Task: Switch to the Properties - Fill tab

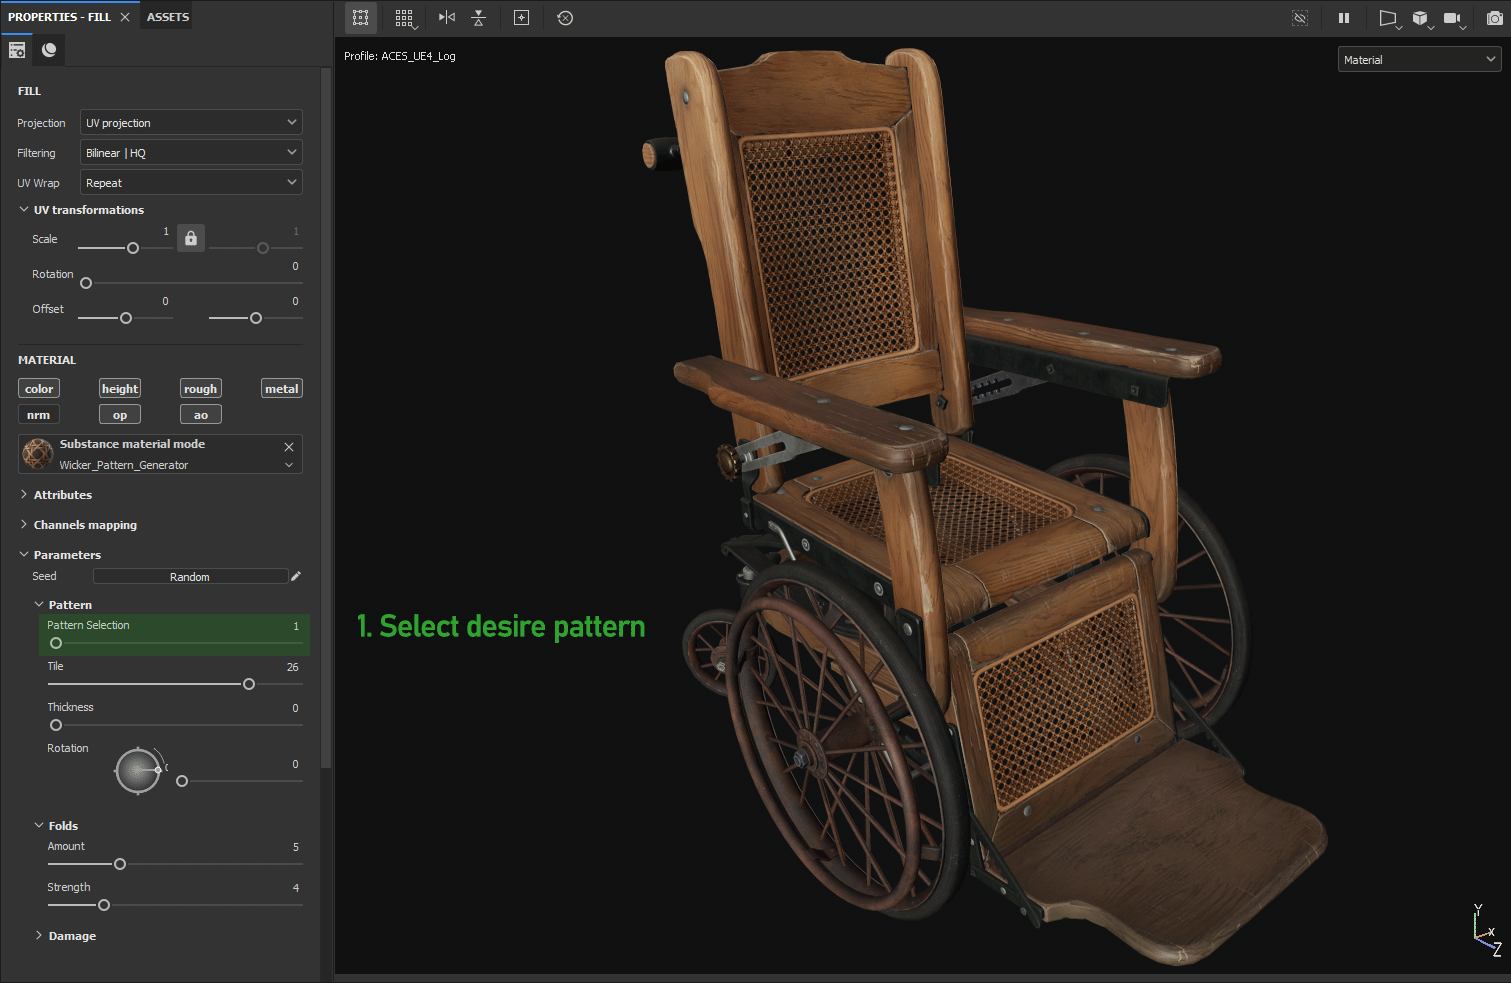Action: [x=59, y=17]
